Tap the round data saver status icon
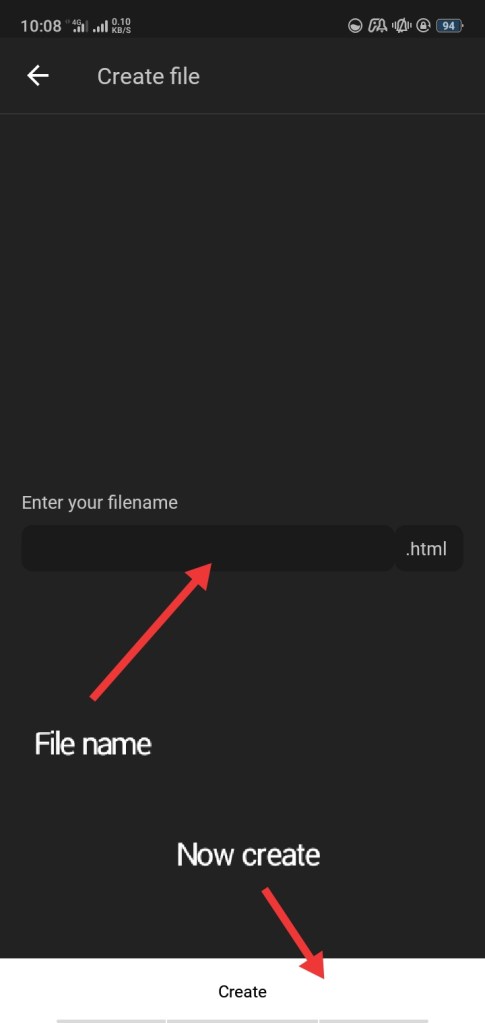Image resolution: width=485 pixels, height=1023 pixels. (355, 26)
